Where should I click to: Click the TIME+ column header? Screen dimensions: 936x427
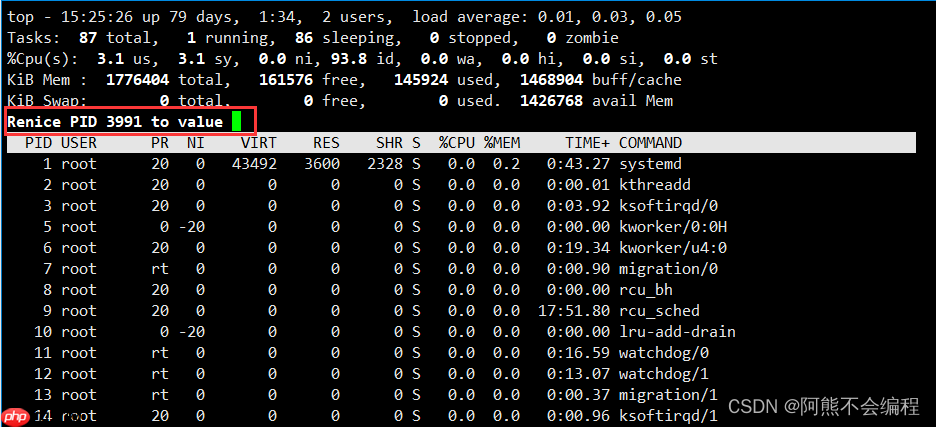point(587,143)
